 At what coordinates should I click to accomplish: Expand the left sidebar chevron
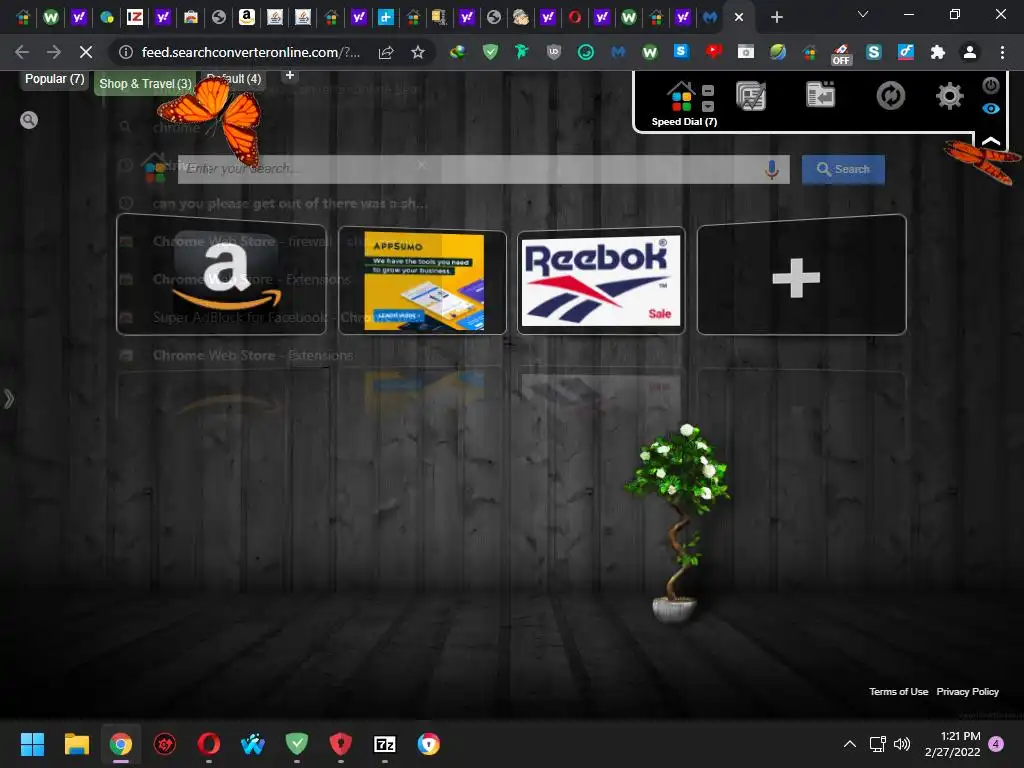(8, 398)
